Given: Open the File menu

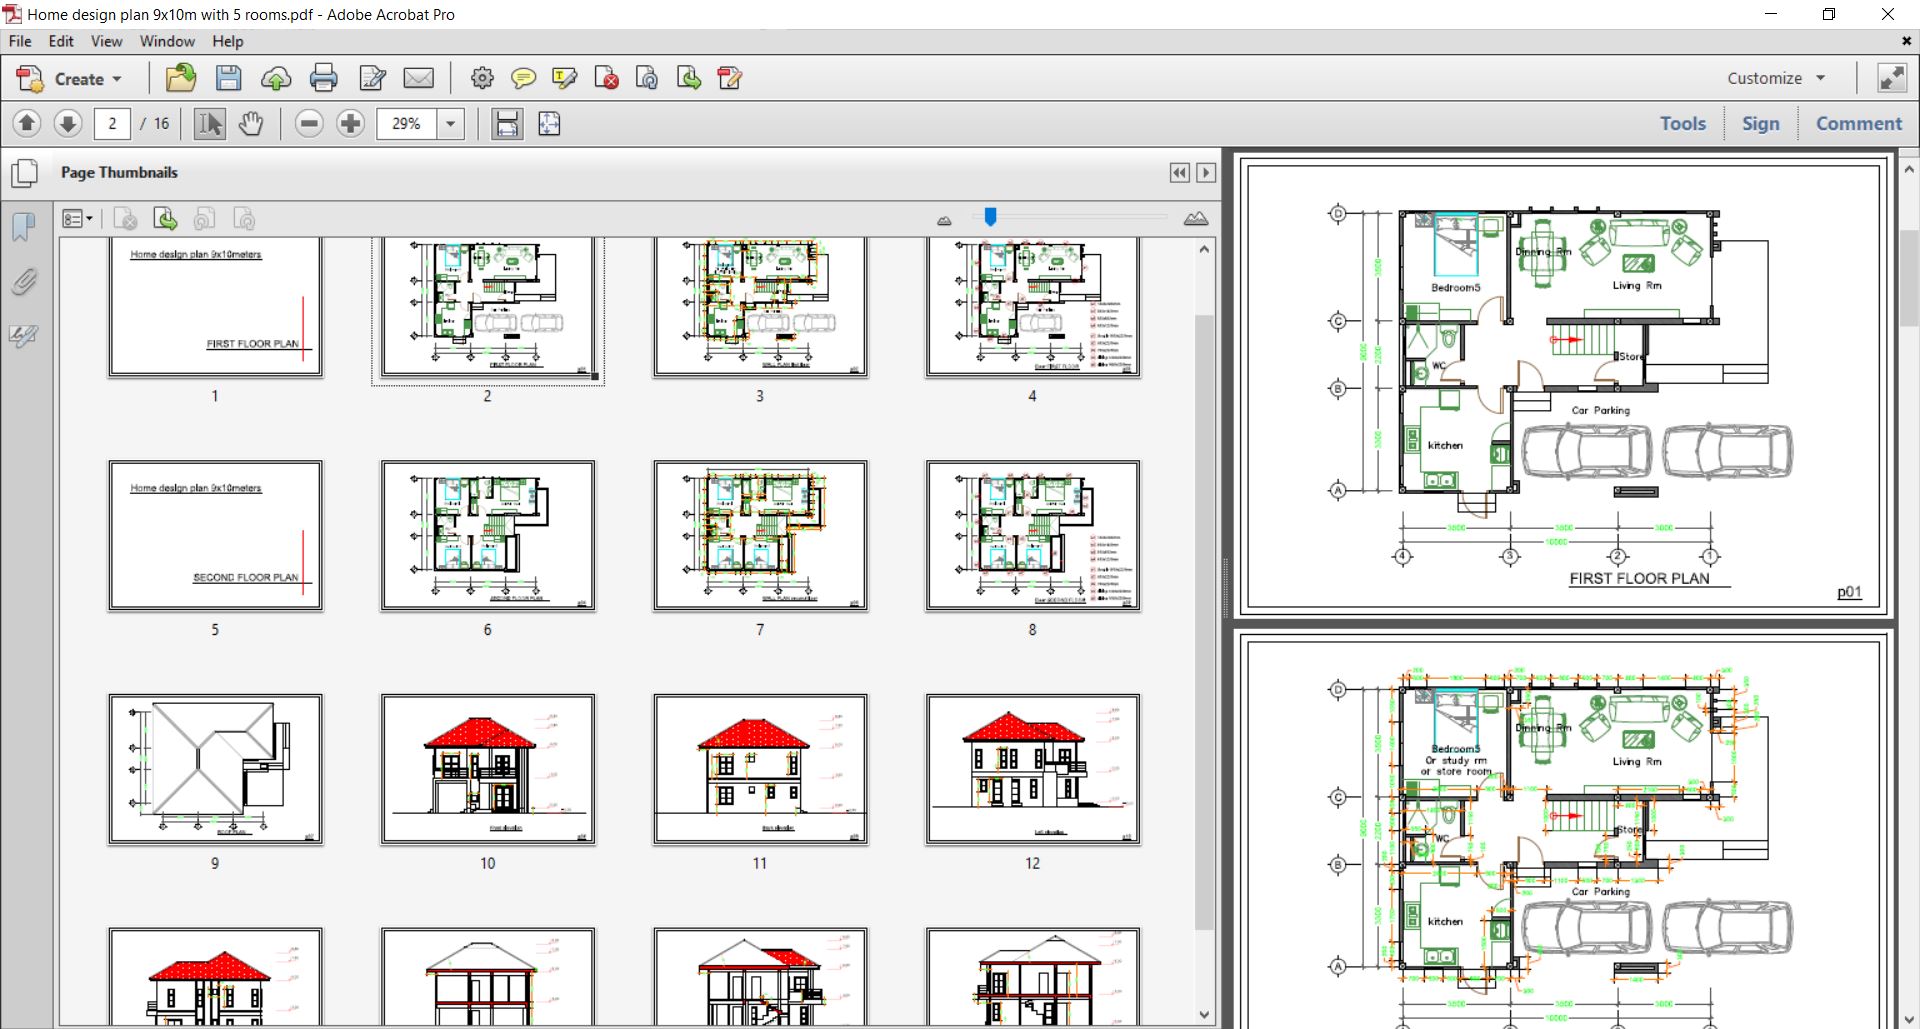Looking at the screenshot, I should tap(20, 41).
